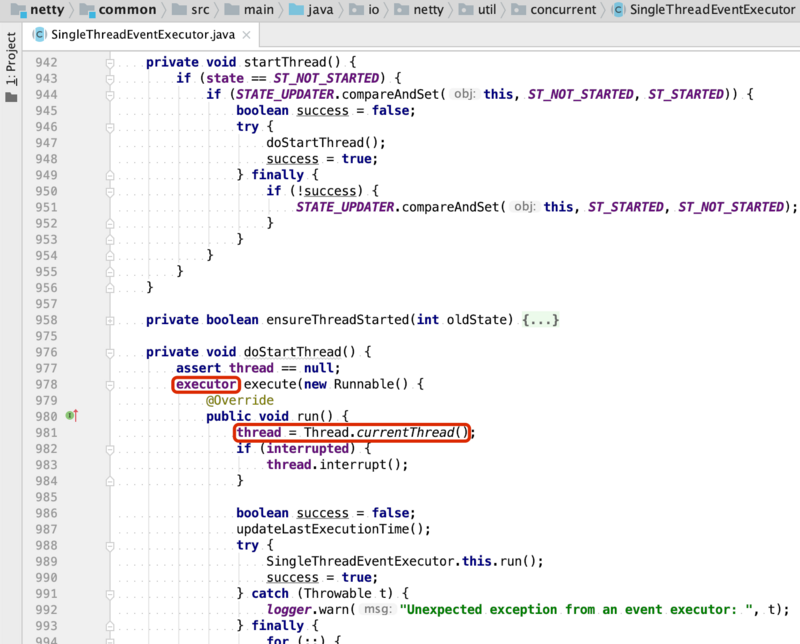
Task: Click the @Override annotation
Action: tap(240, 400)
